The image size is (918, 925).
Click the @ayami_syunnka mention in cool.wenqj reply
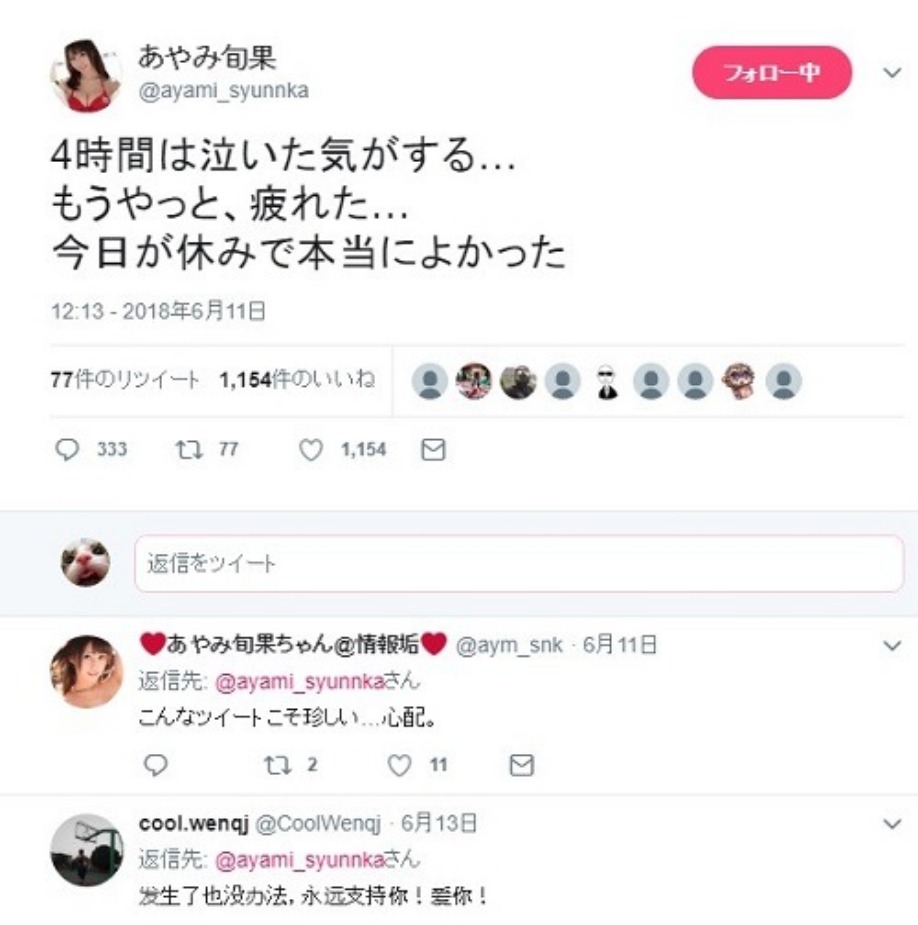tap(300, 860)
